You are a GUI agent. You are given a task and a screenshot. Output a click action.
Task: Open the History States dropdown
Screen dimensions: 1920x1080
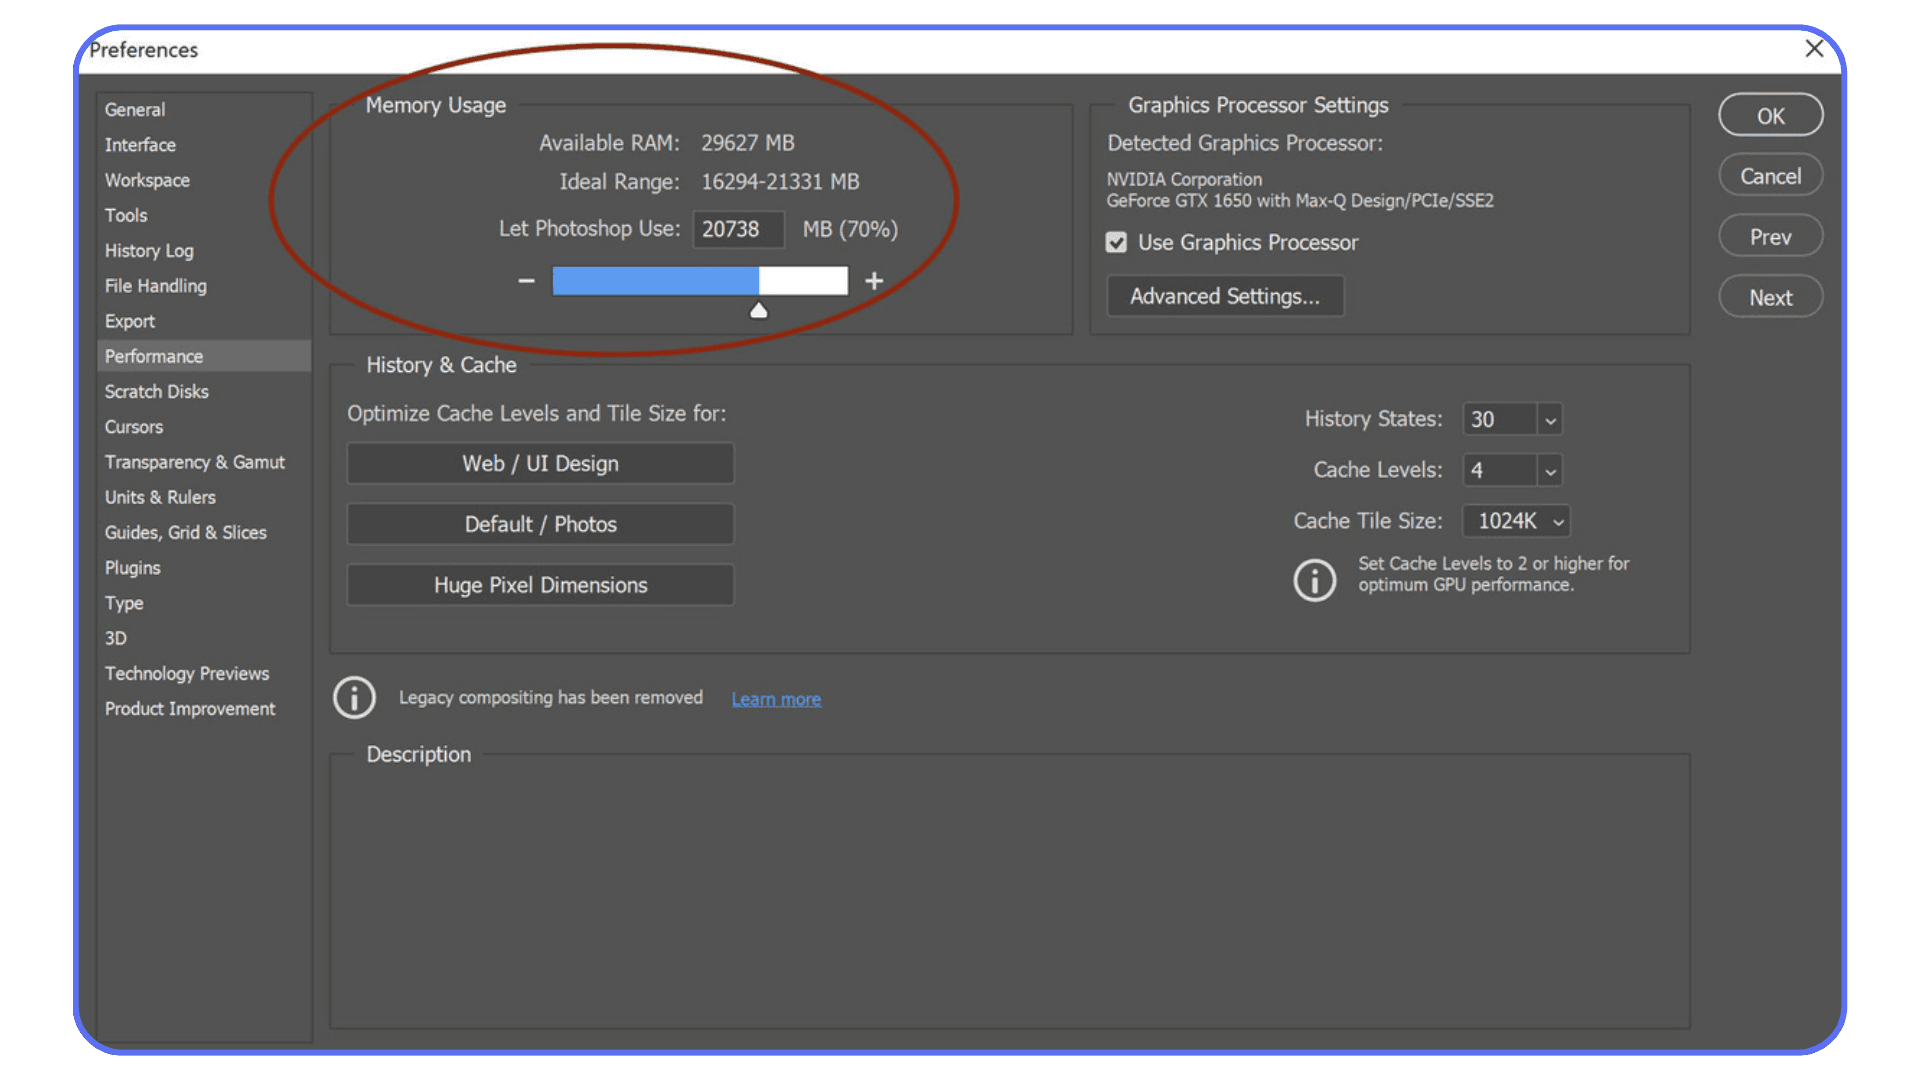(1549, 419)
